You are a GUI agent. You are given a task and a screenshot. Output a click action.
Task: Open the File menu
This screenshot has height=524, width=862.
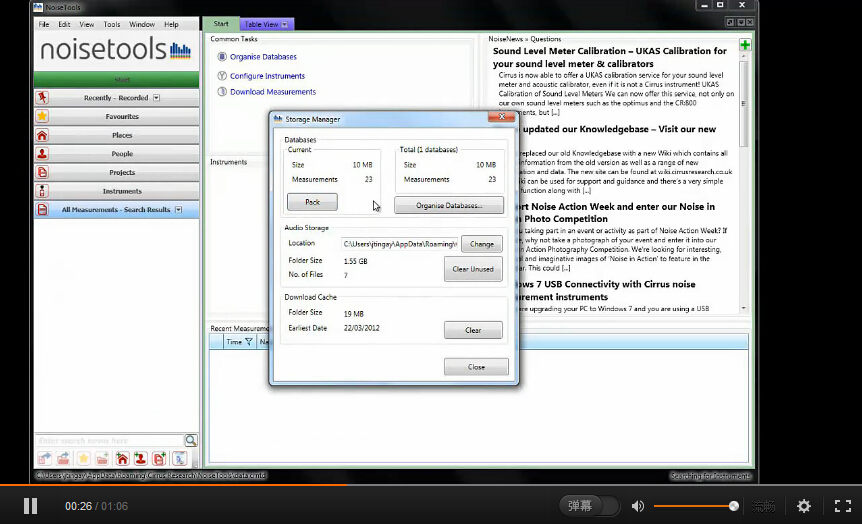point(44,24)
